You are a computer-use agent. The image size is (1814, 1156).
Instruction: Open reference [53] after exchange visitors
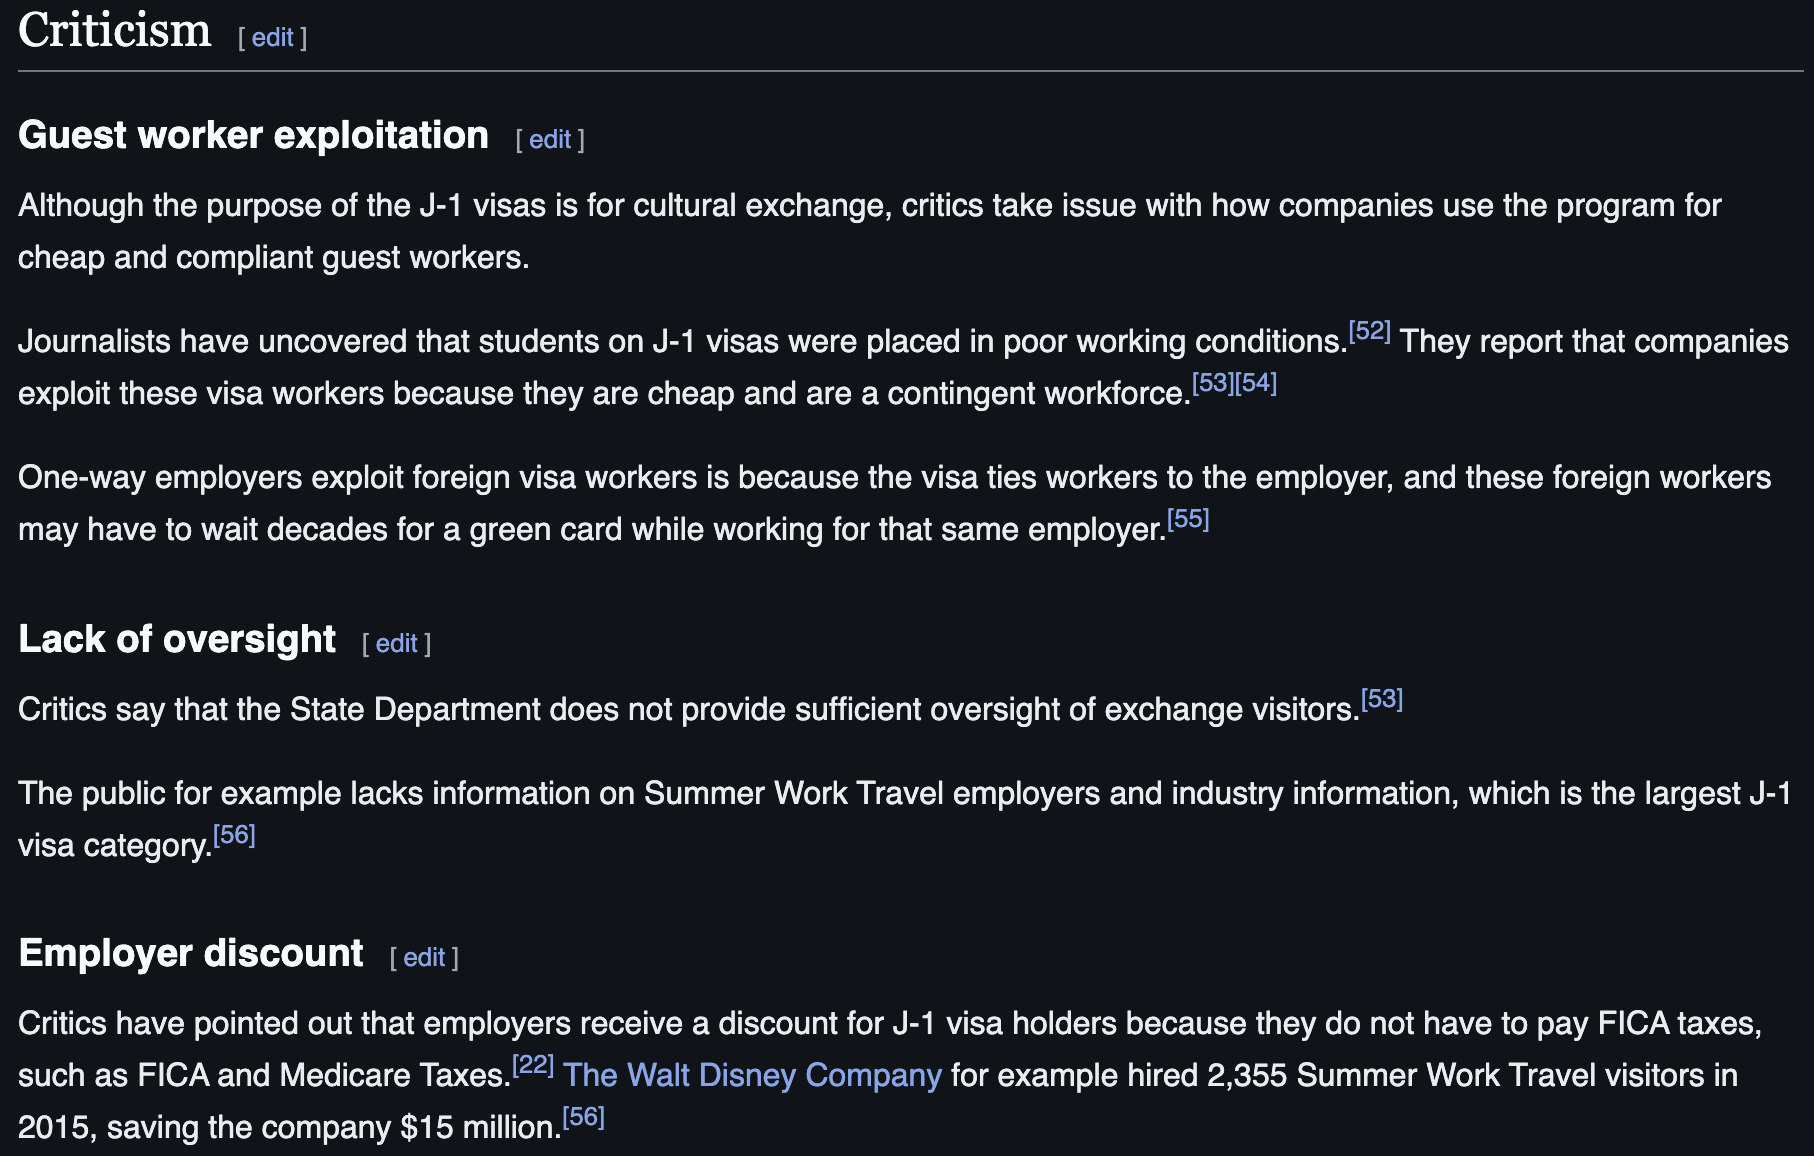[x=1382, y=699]
